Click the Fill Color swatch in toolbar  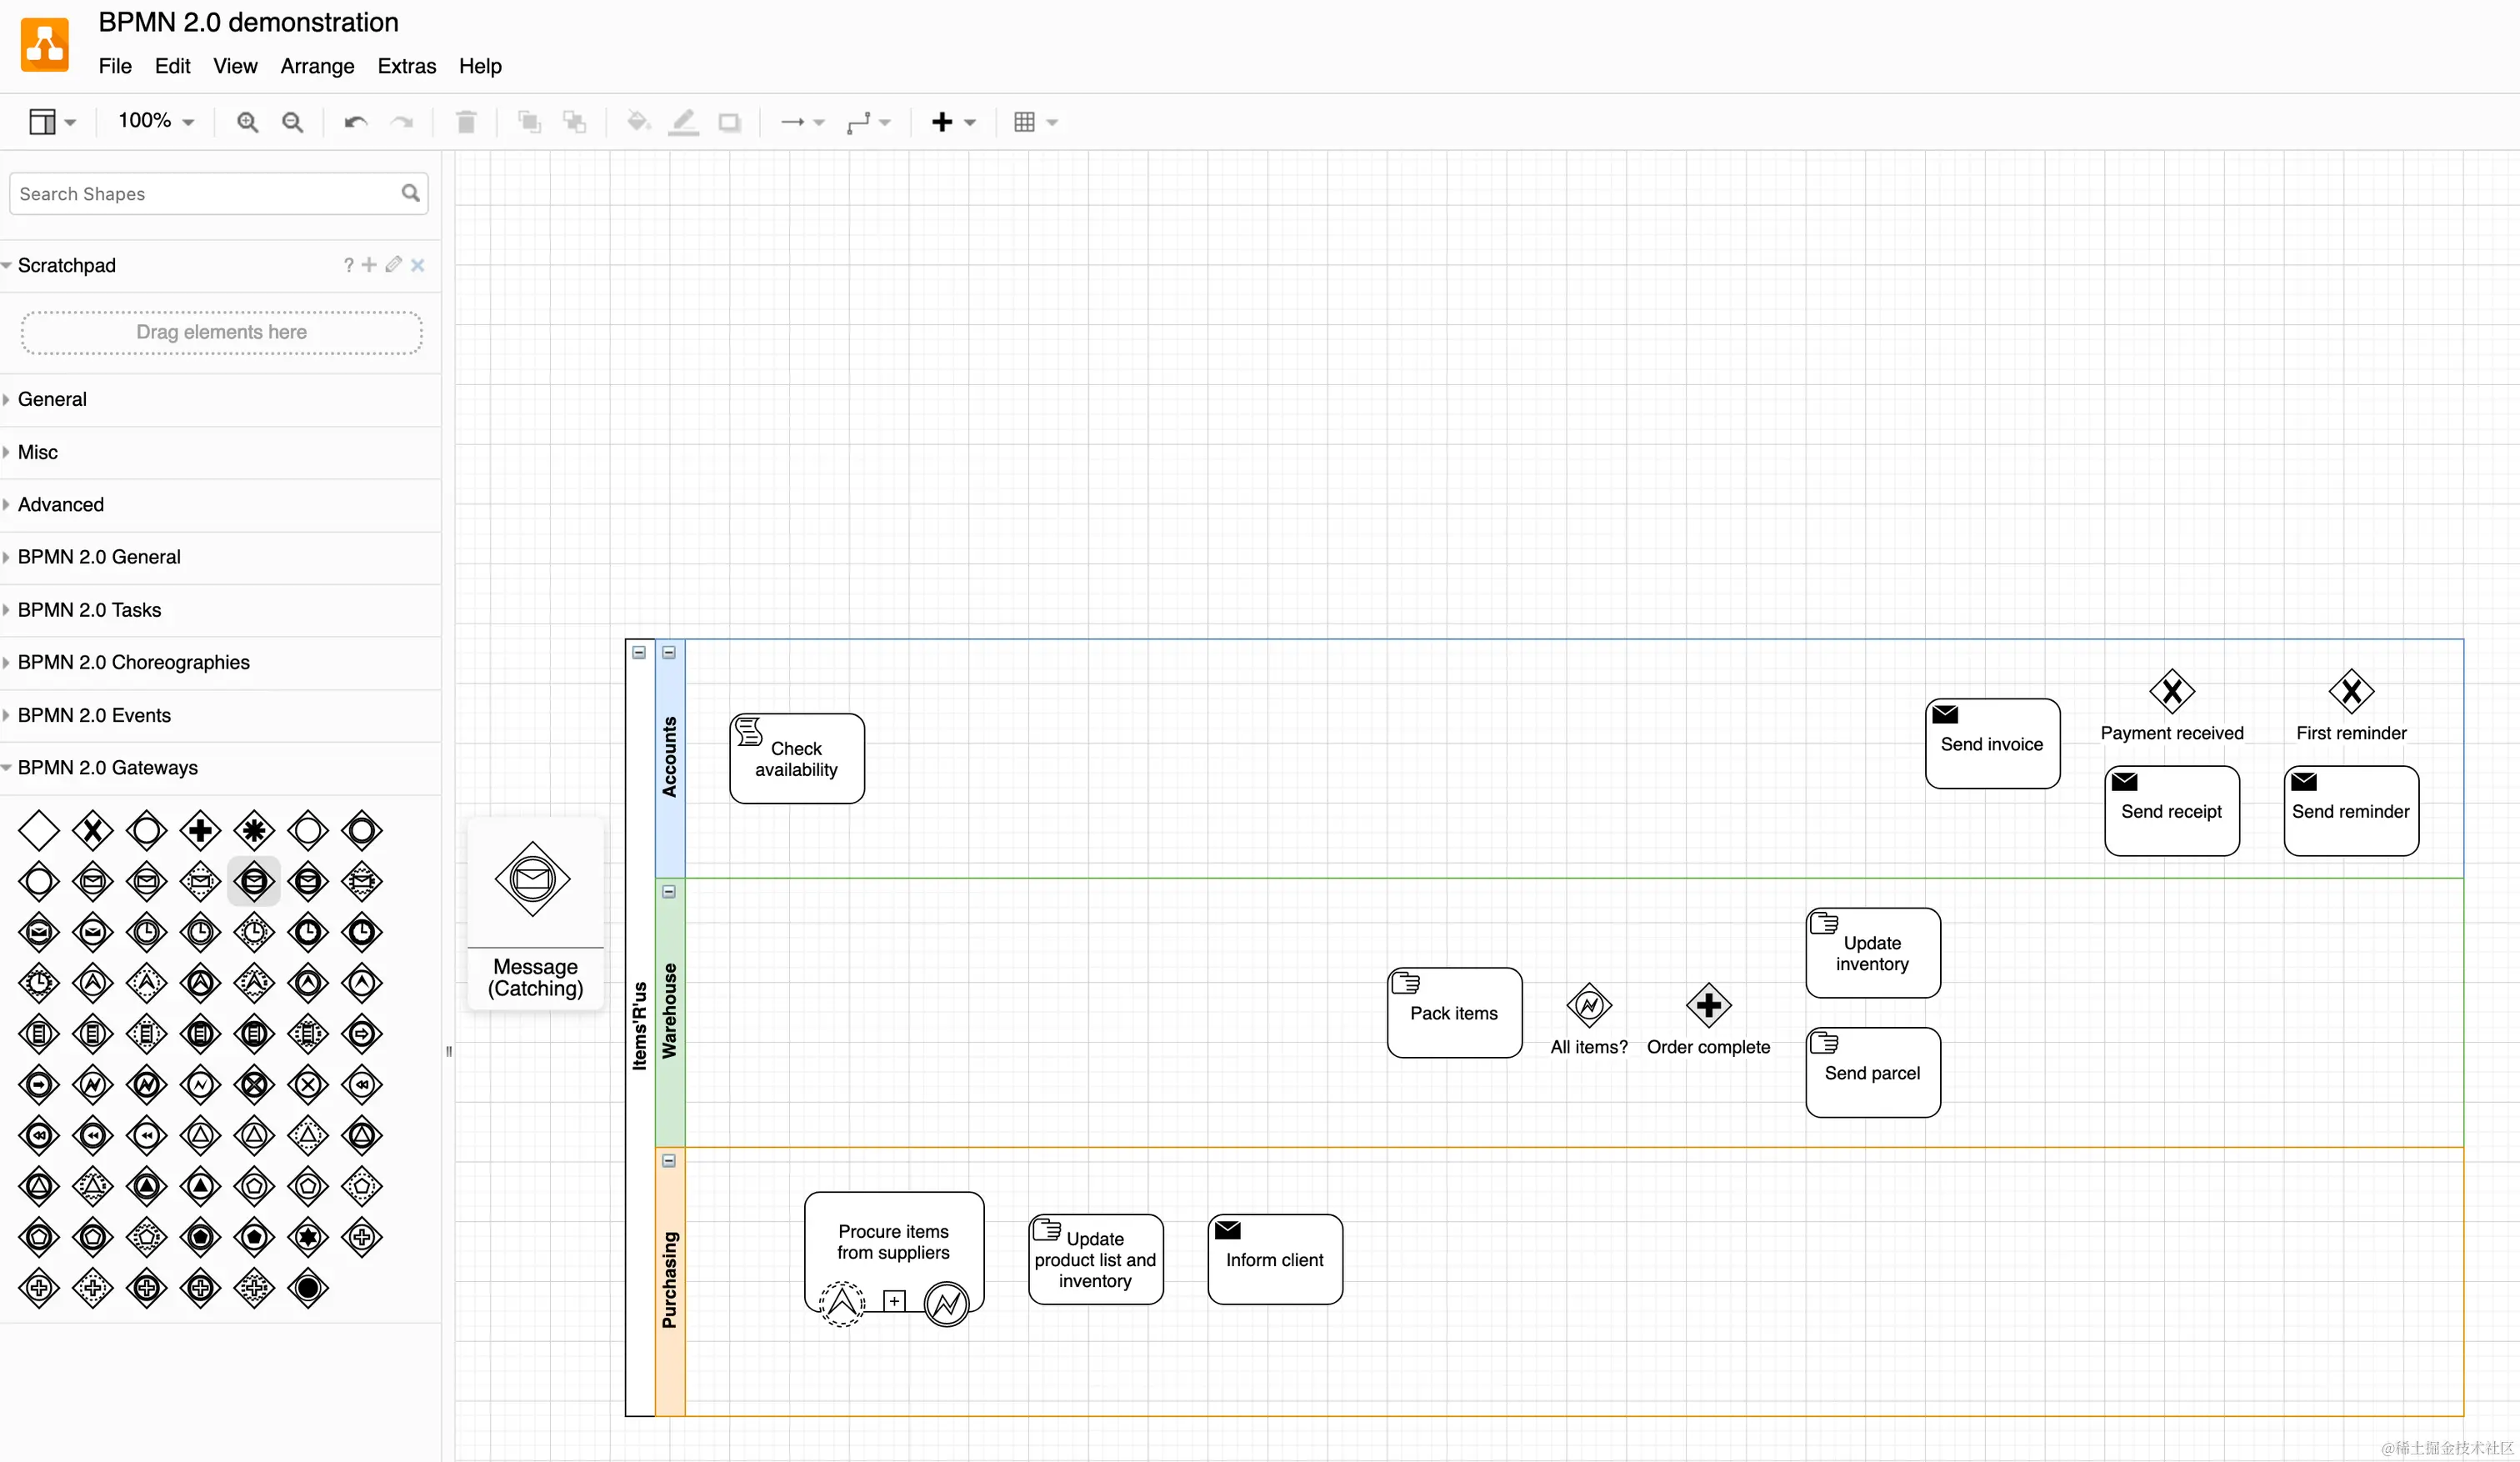pos(637,122)
